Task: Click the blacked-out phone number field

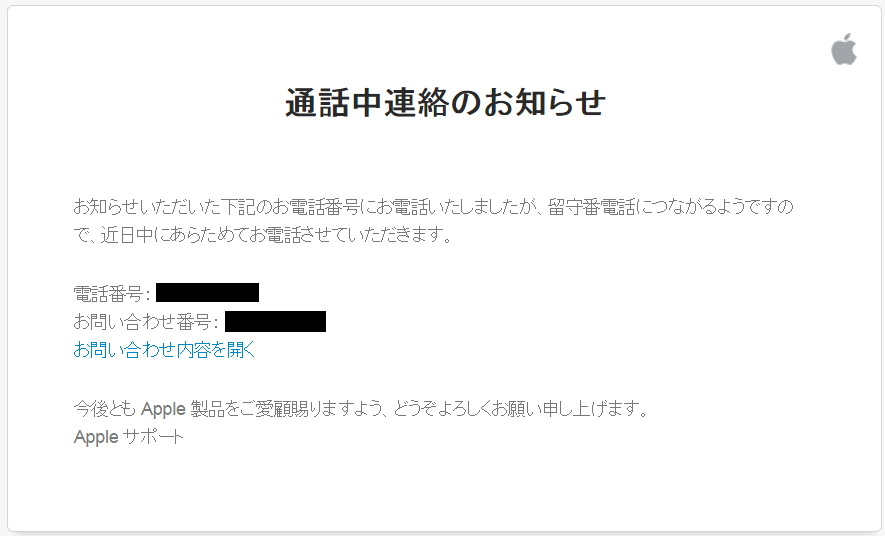Action: click(x=207, y=293)
